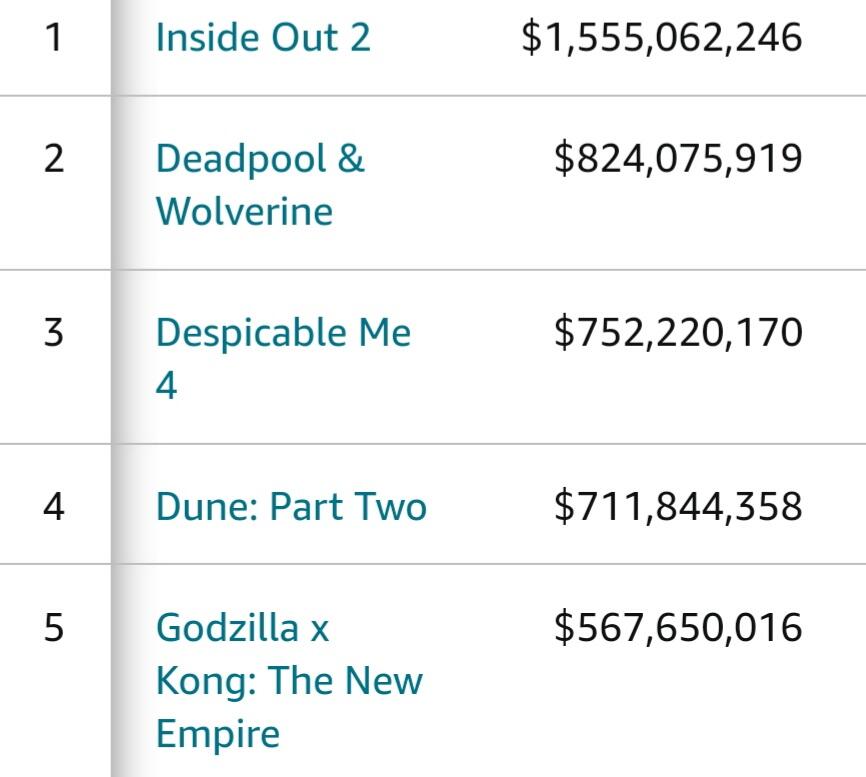Select the rank 2 cell

54,159
